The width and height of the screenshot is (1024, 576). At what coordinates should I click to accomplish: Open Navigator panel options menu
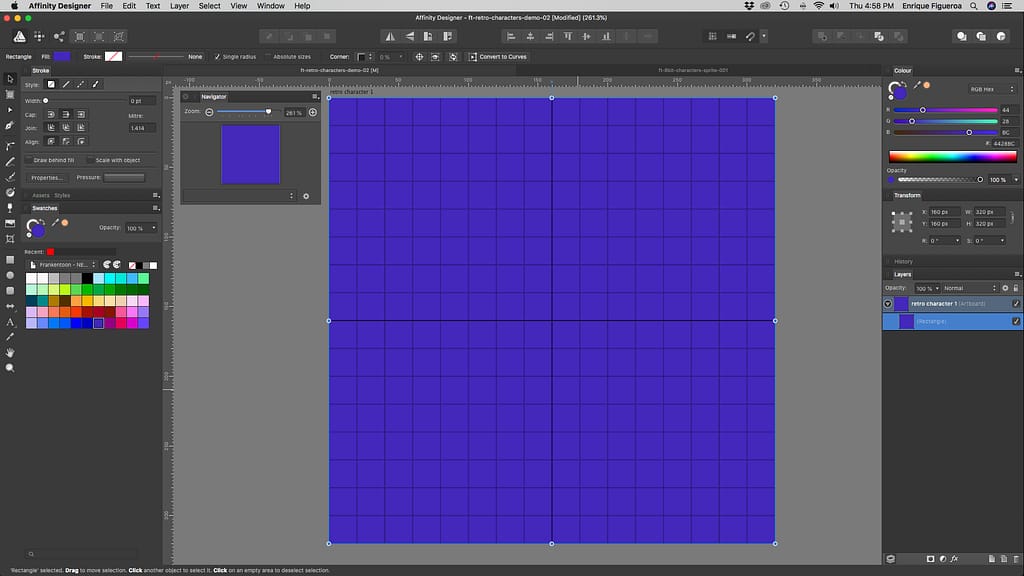315,97
